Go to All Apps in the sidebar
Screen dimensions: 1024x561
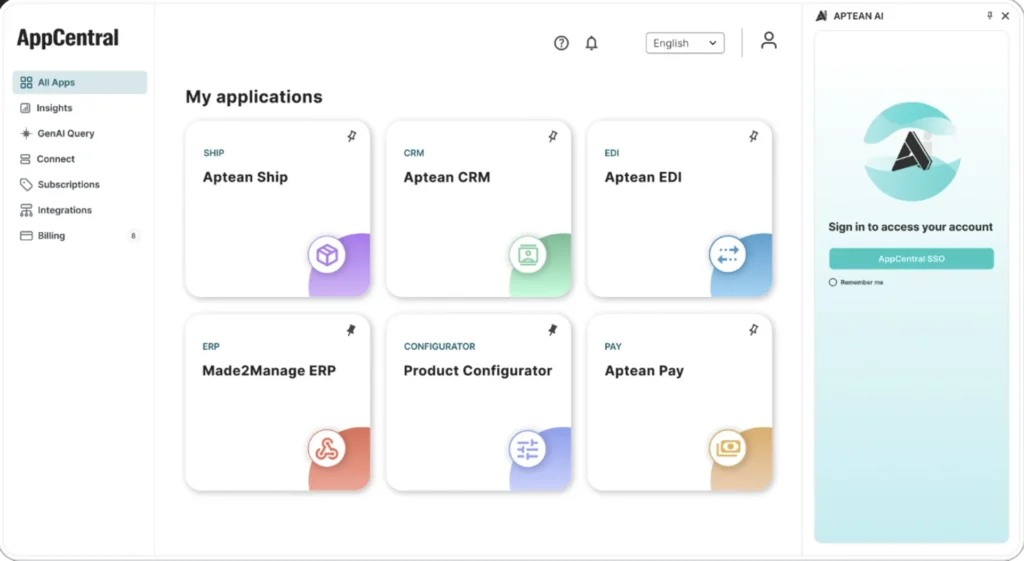(x=80, y=82)
